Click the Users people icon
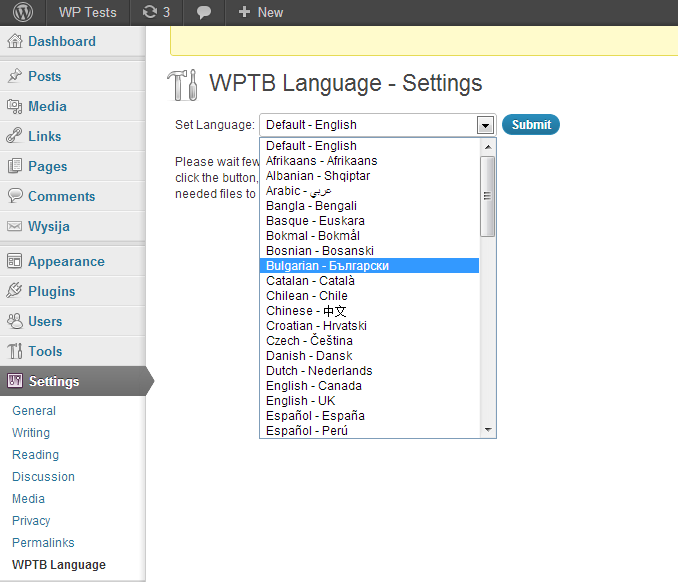Screen dimensions: 678x582 tap(15, 321)
